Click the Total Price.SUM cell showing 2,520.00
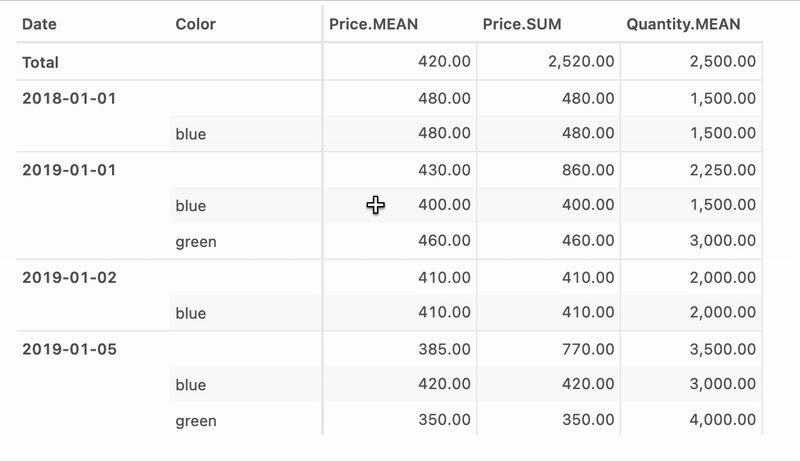This screenshot has height=462, width=800. (x=581, y=62)
